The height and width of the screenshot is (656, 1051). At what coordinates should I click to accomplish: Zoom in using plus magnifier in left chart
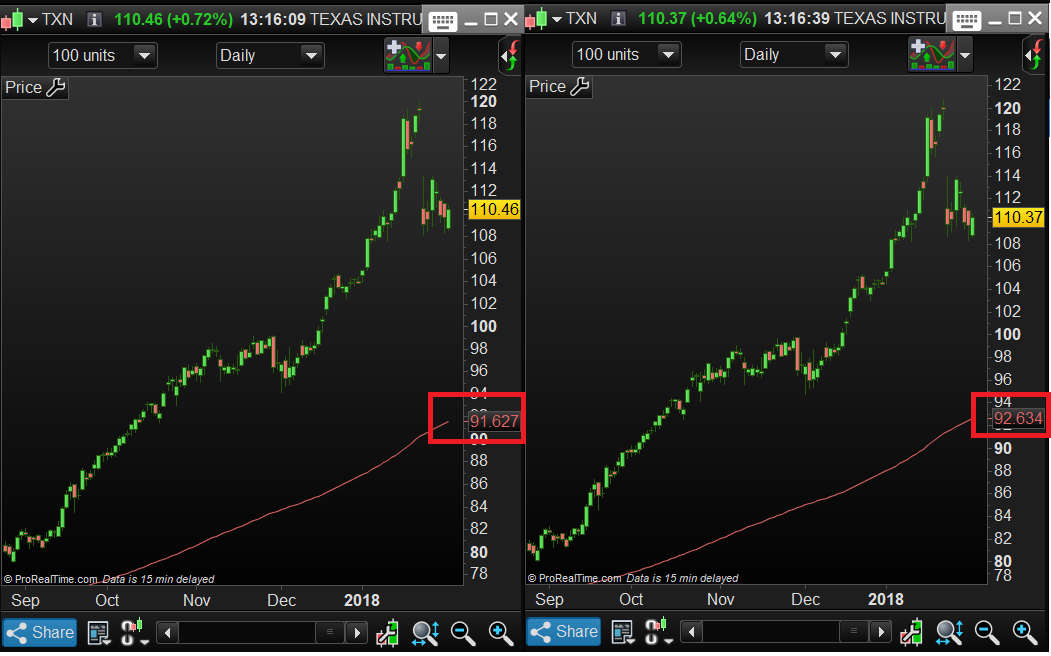[x=501, y=633]
